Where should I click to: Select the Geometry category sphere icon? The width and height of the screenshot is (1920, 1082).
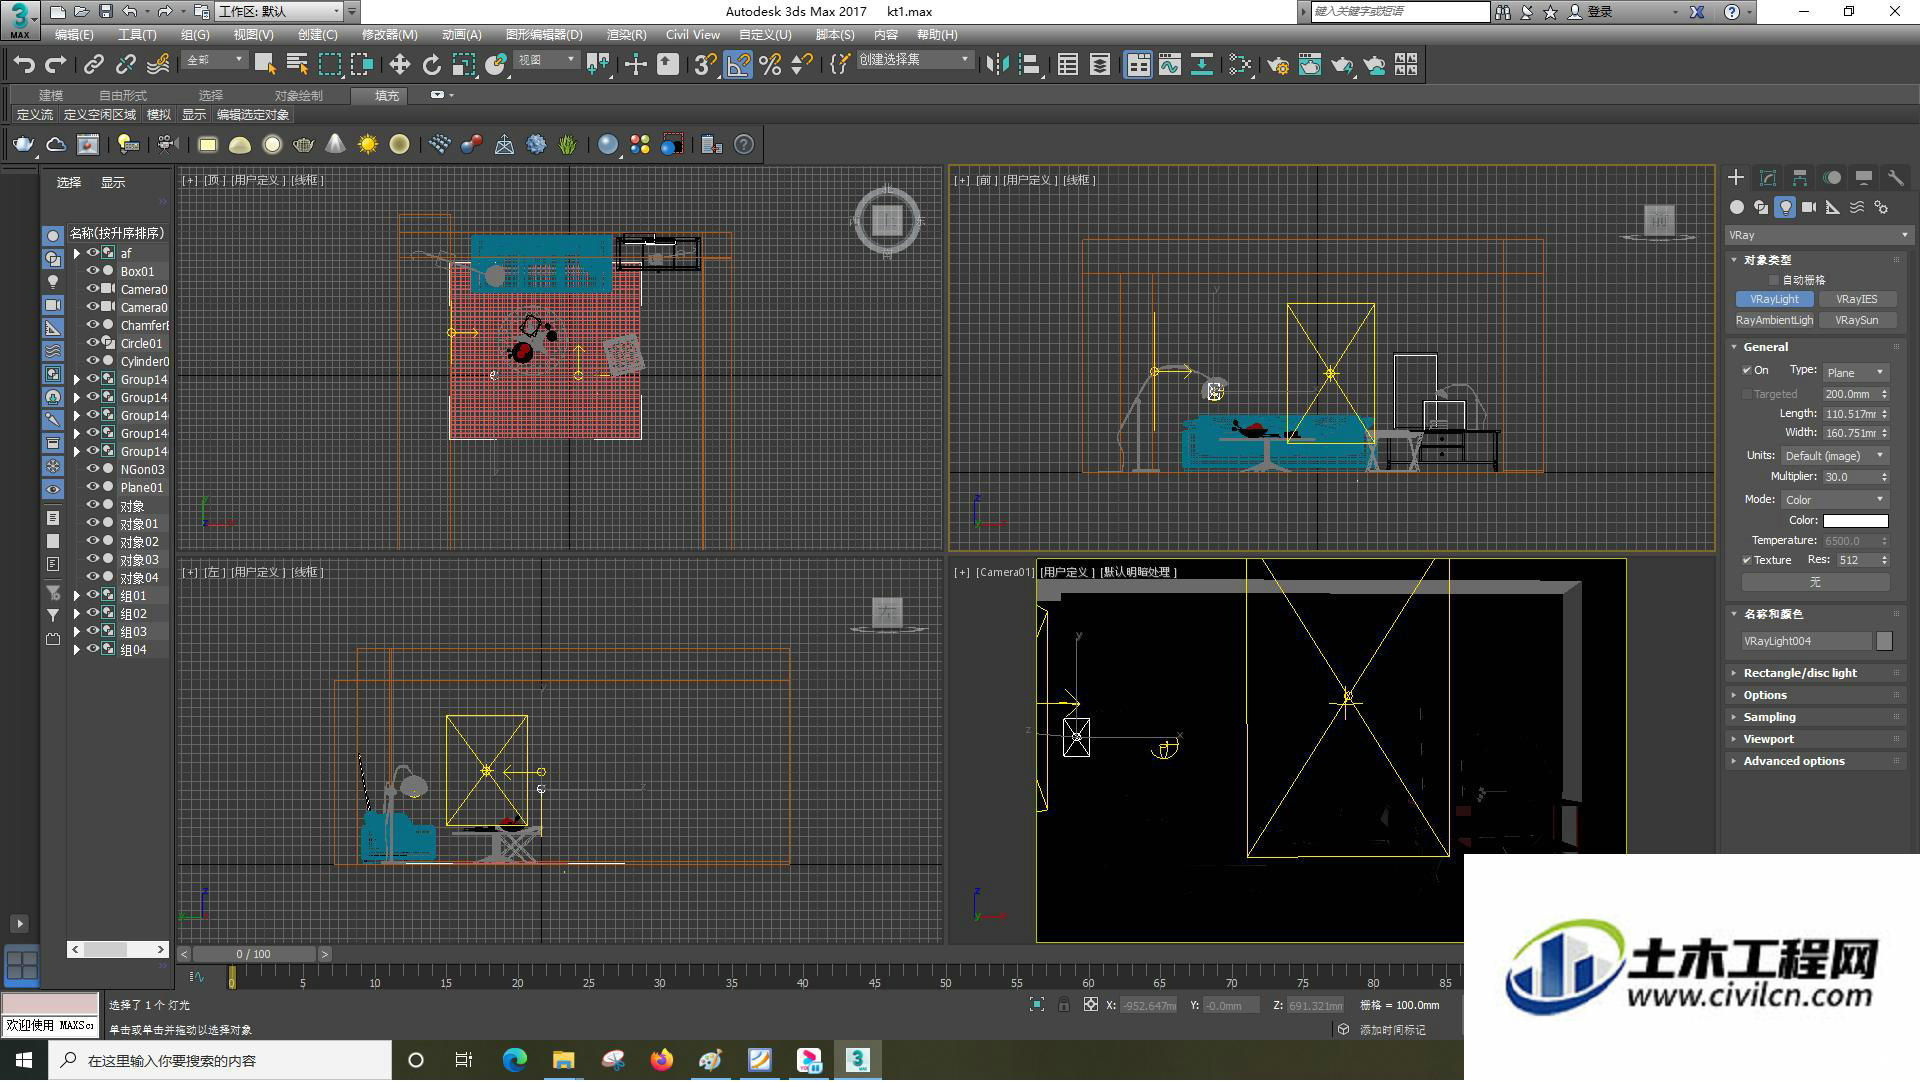(1737, 207)
